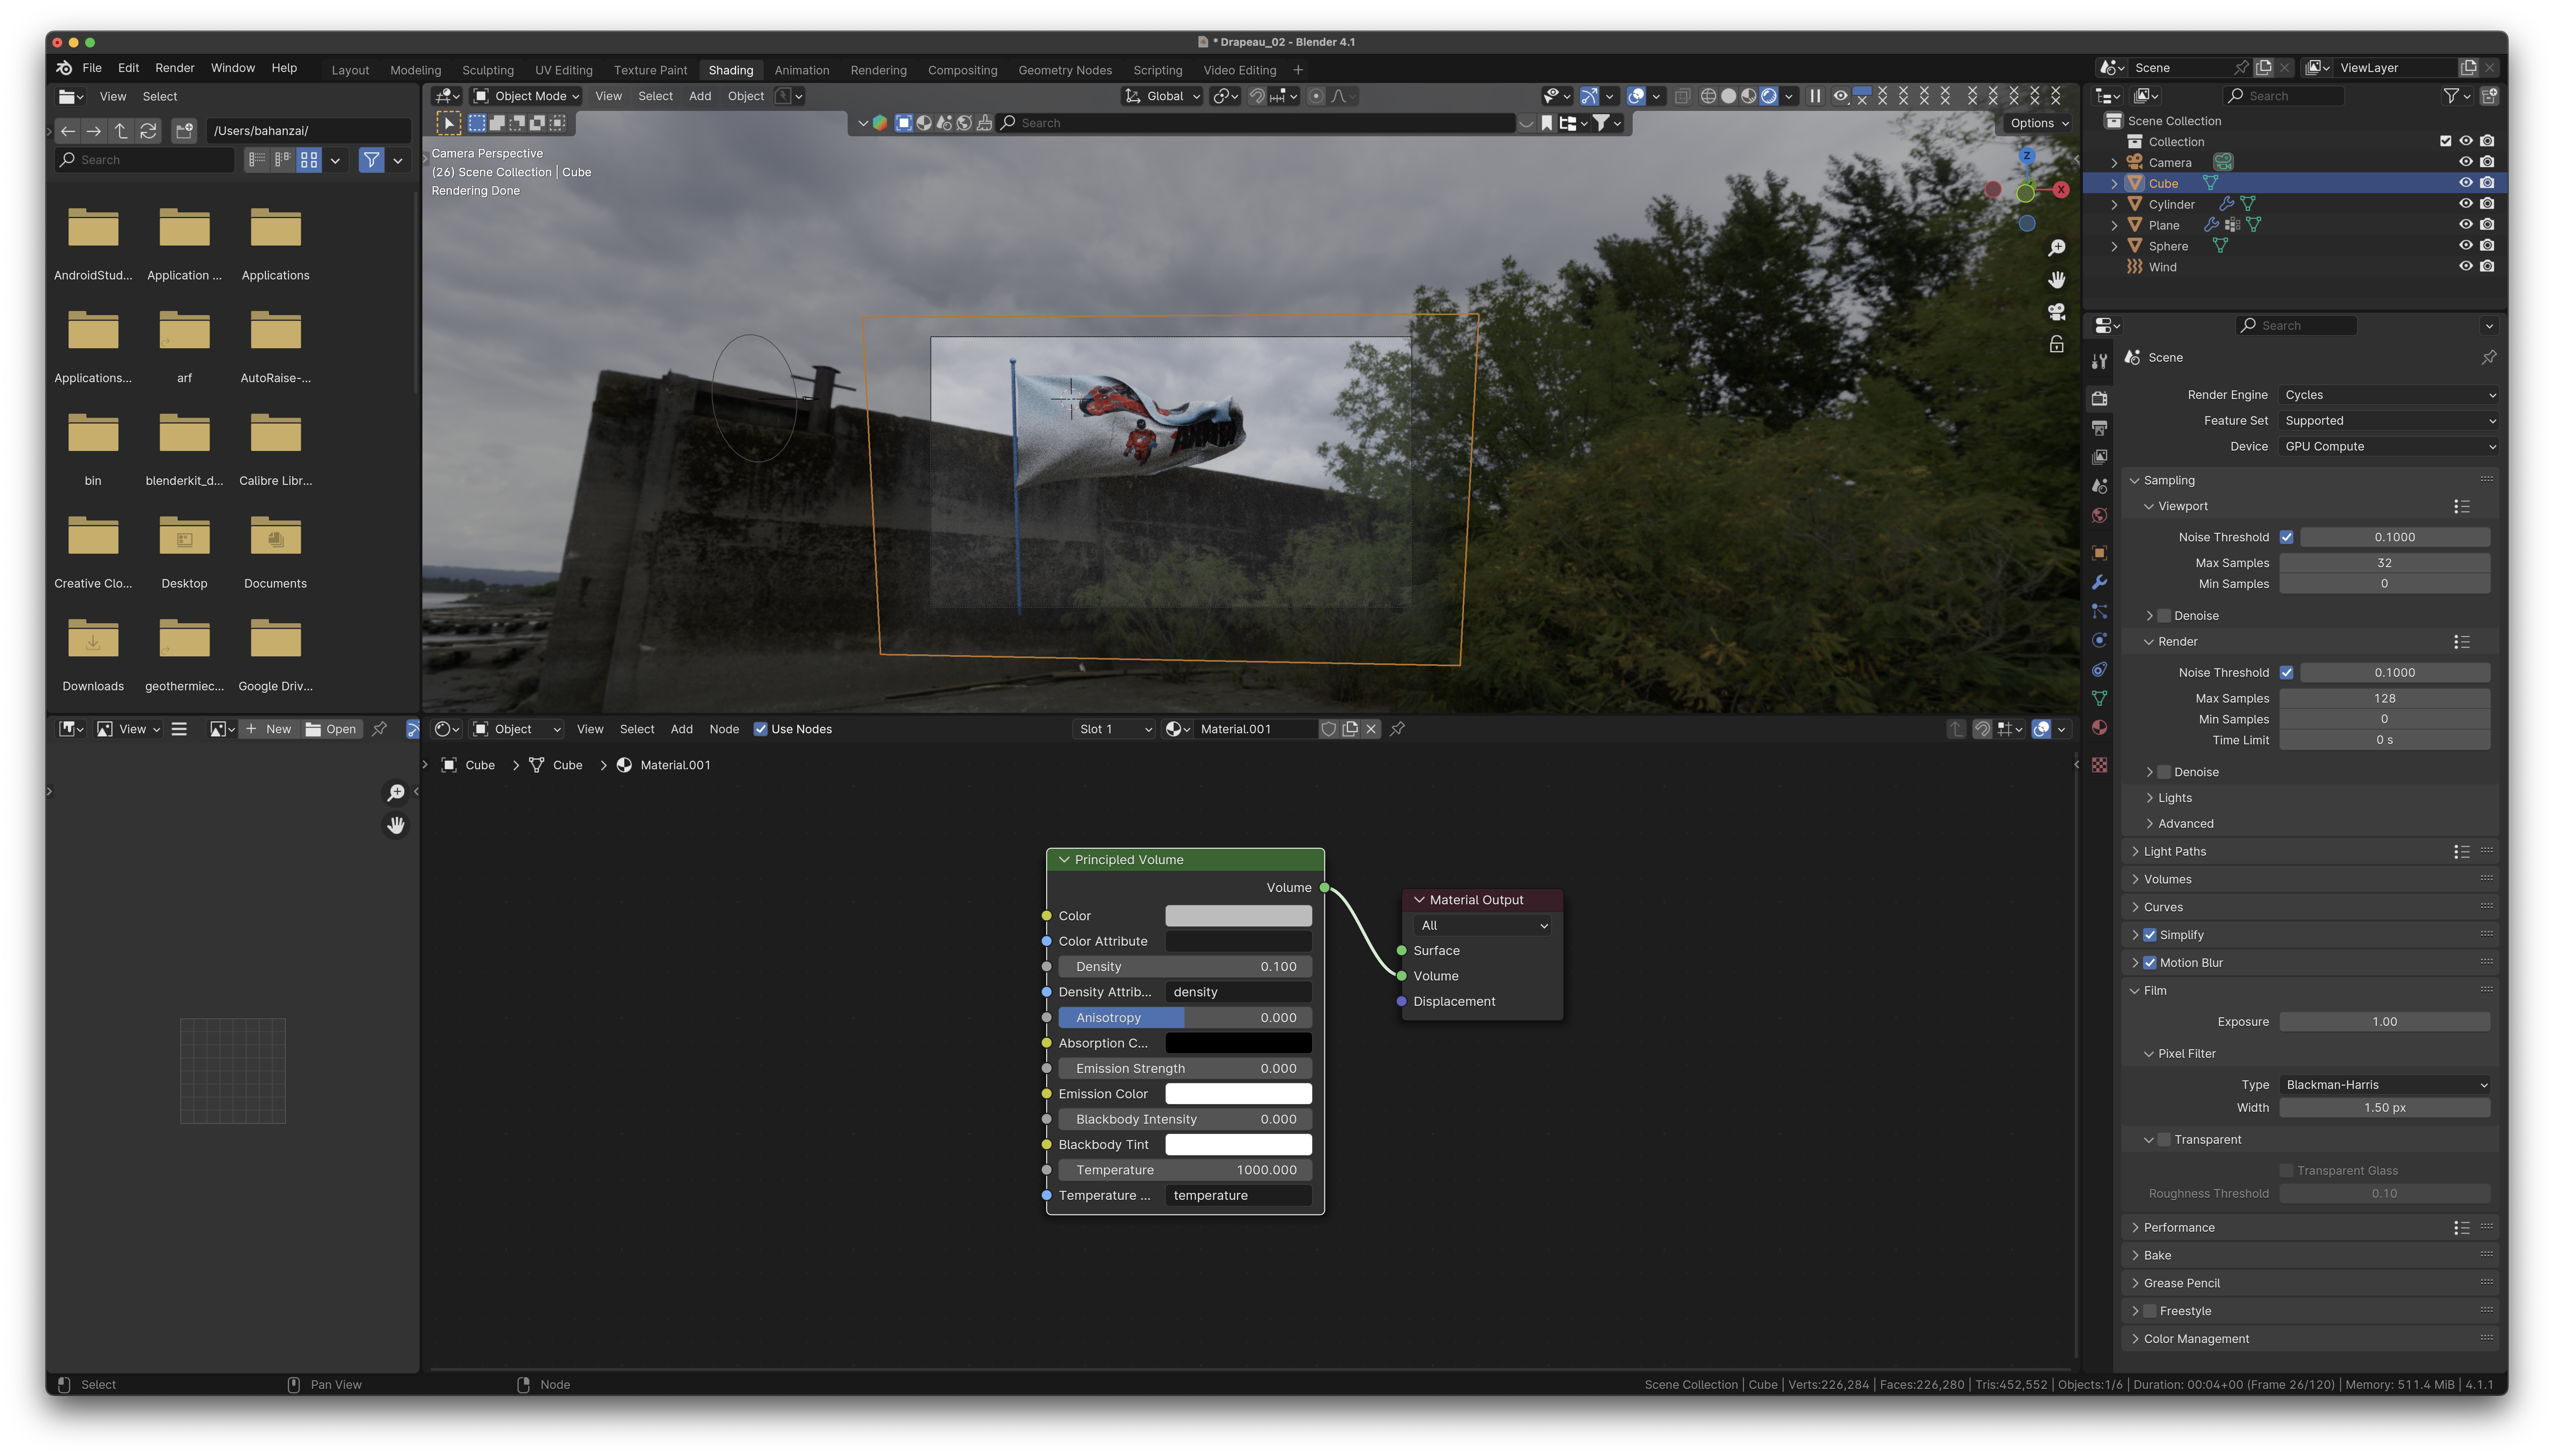Switch viewport to rendered shading
The width and height of the screenshot is (2554, 1456).
point(1769,96)
